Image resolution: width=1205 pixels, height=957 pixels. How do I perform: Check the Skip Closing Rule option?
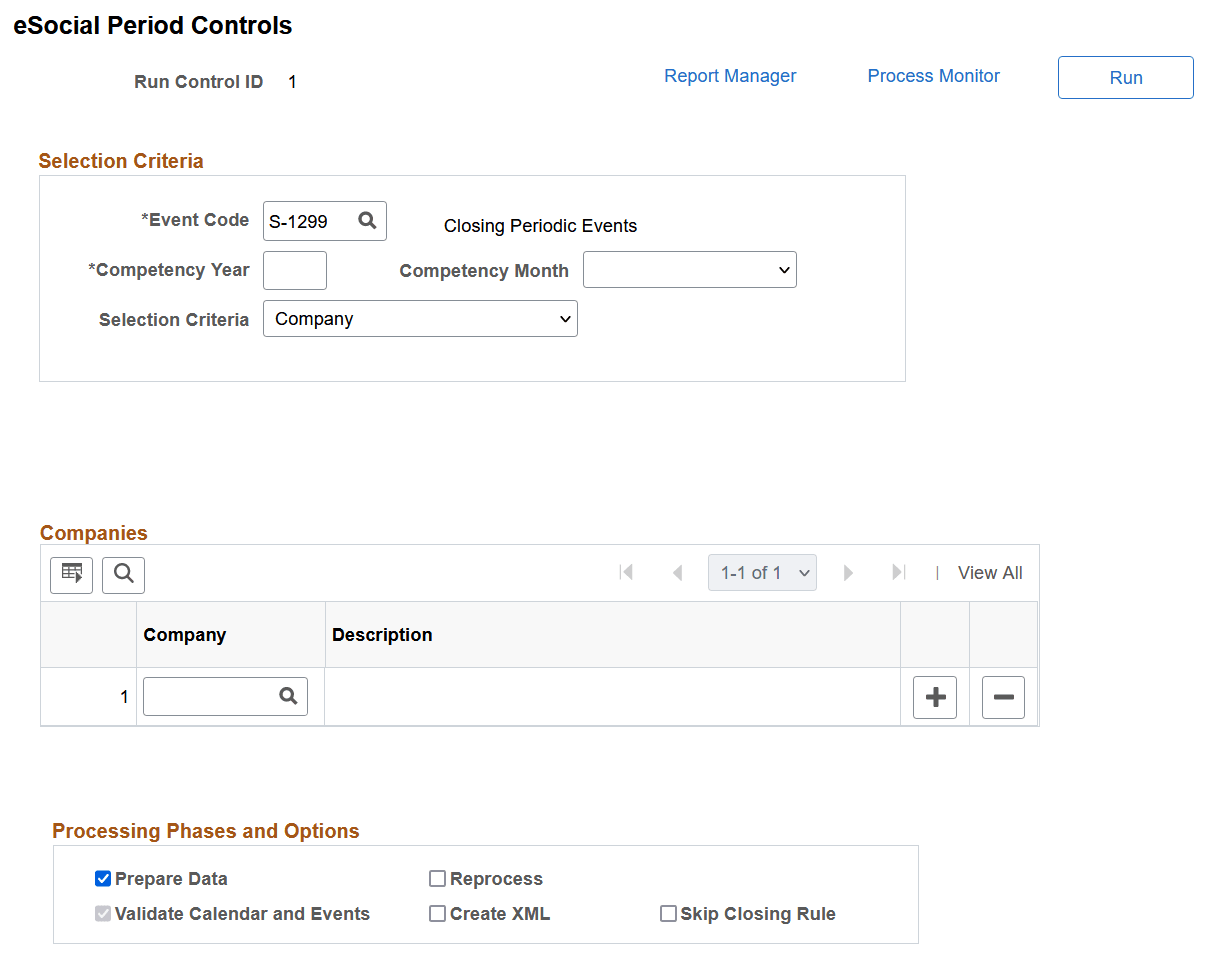pos(668,913)
